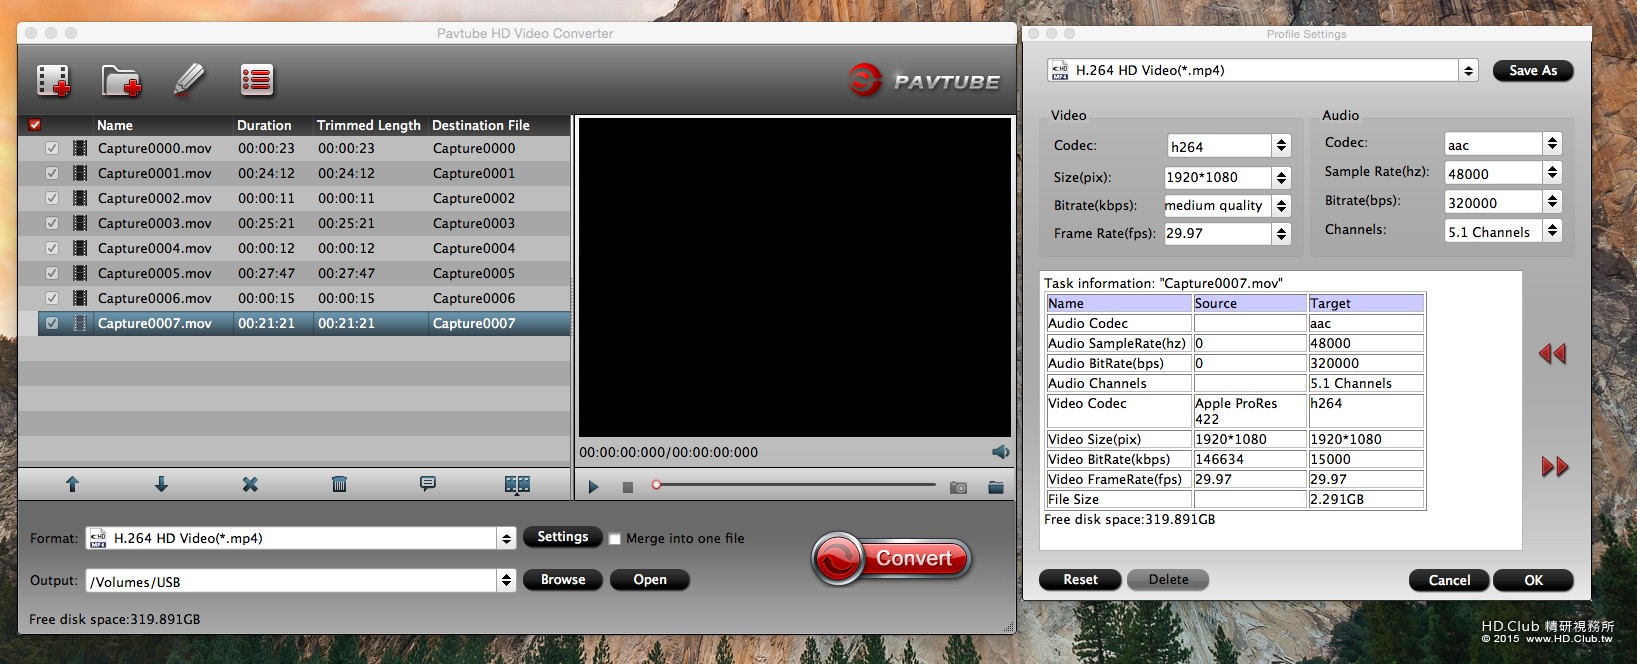1637x664 pixels.
Task: Click Cancel in Profile Settings
Action: 1449,580
